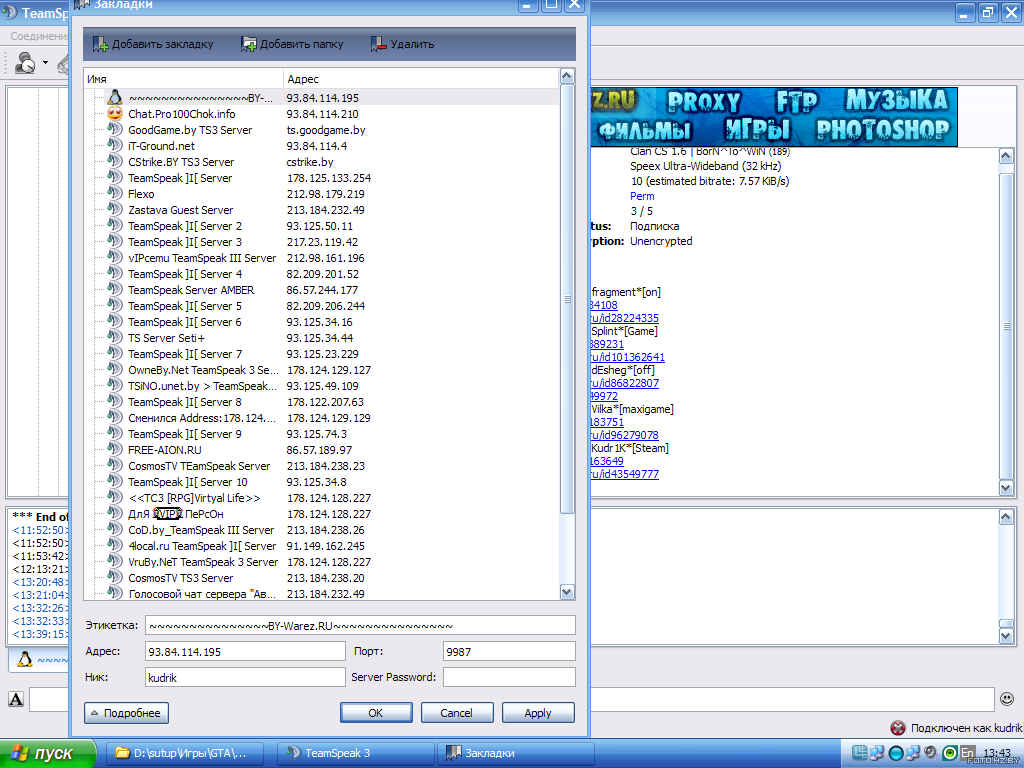Open the id28224335 link in server info
This screenshot has height=768, width=1024.
pyautogui.click(x=624, y=318)
